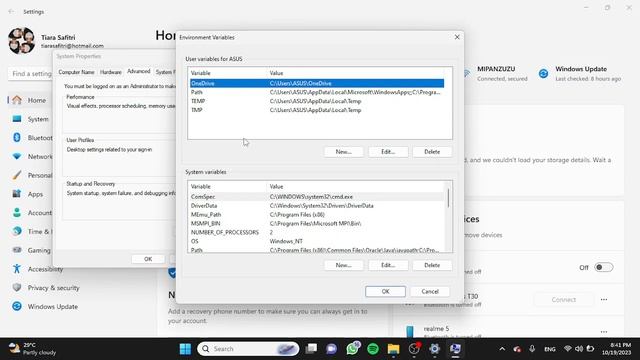Click the microphone tray icon
The height and width of the screenshot is (360, 640).
pyautogui.click(x=532, y=349)
